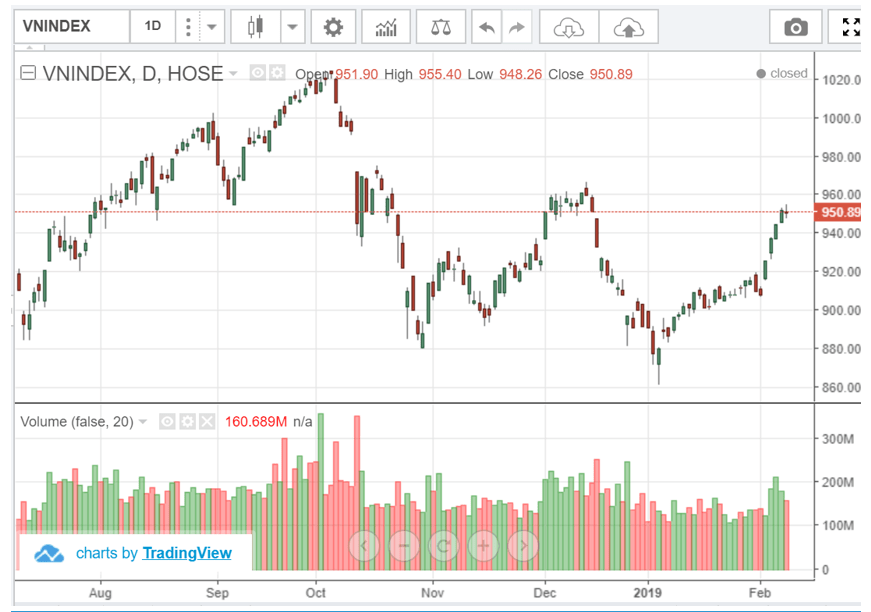Take a chart snapshot with camera
Viewport: 871px width, 612px height.
point(796,27)
